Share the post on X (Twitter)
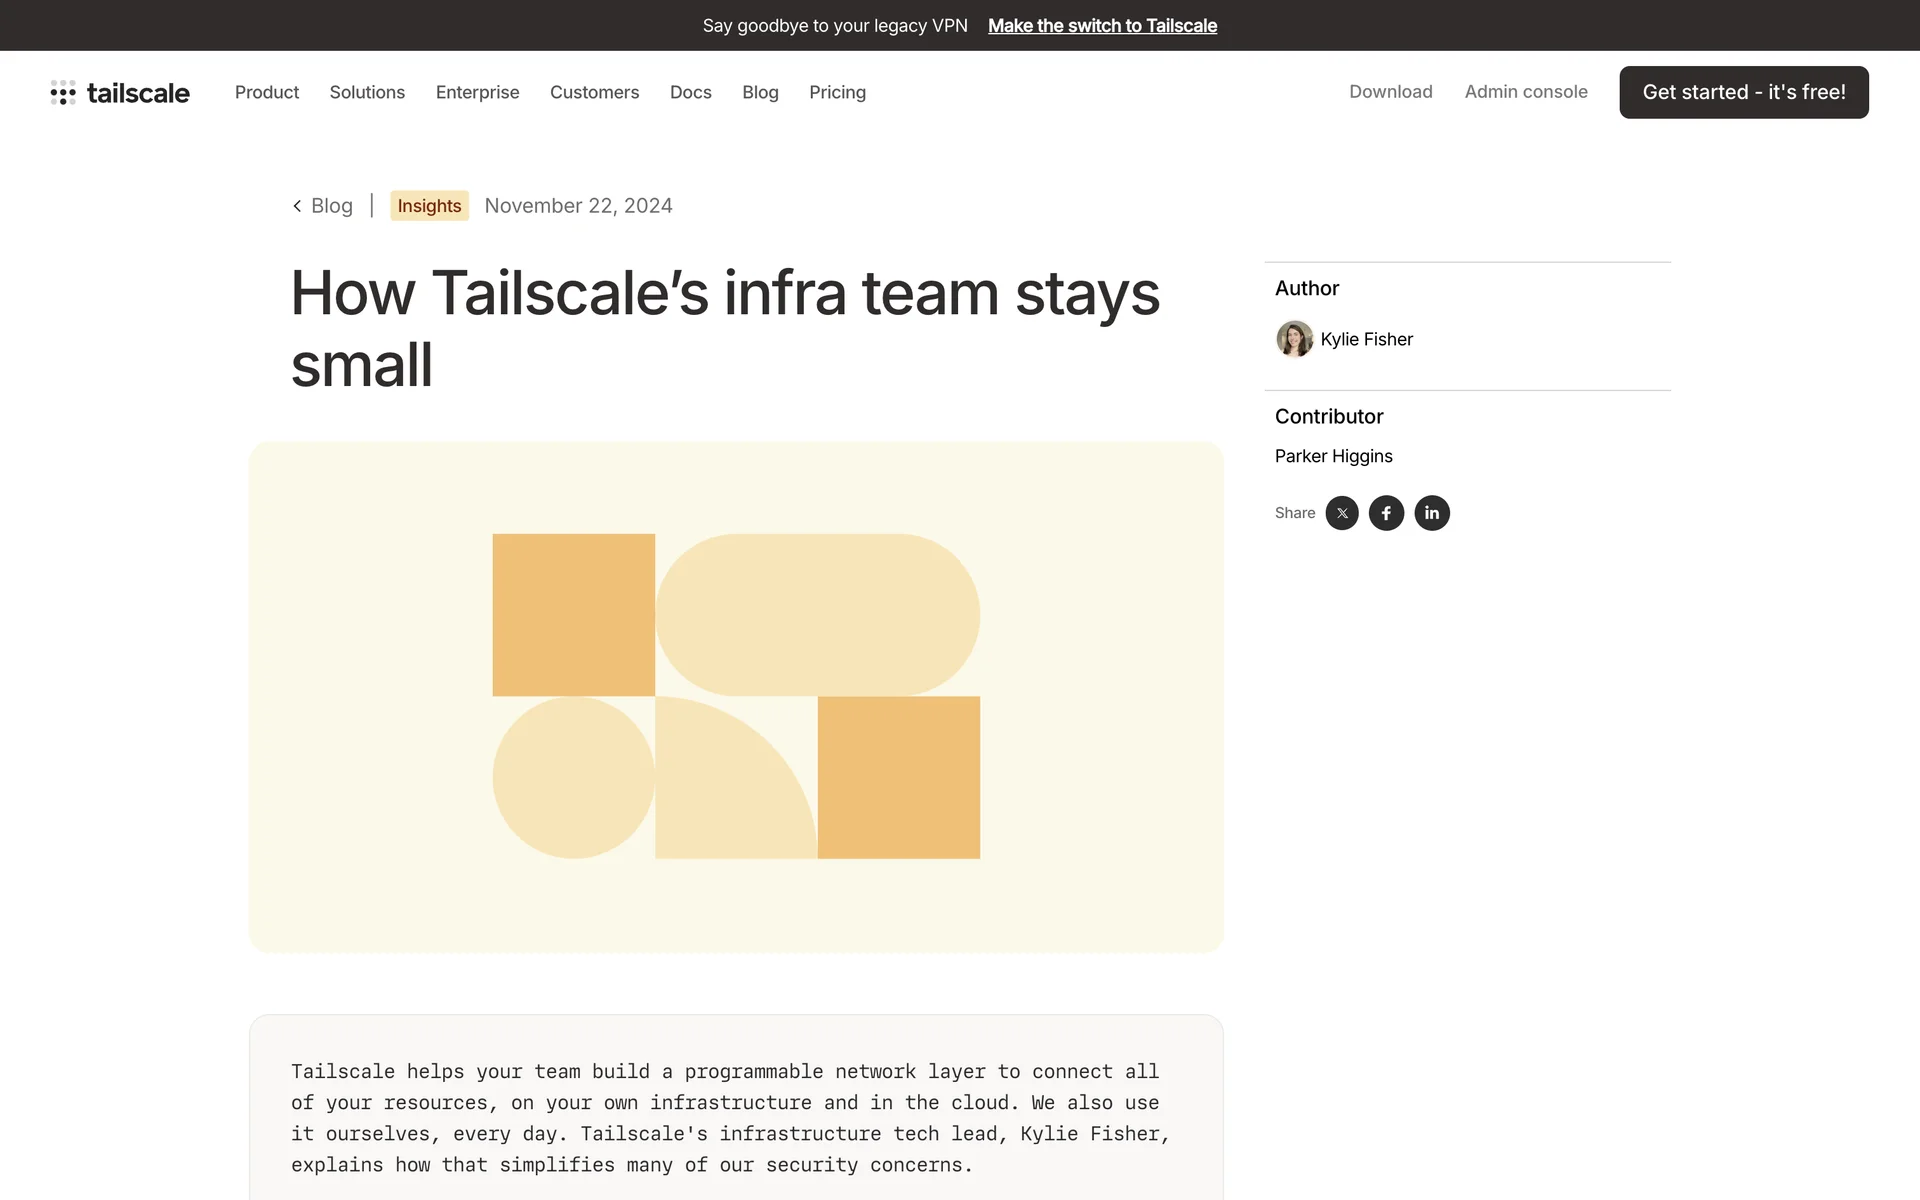The width and height of the screenshot is (1920, 1200). (1342, 513)
